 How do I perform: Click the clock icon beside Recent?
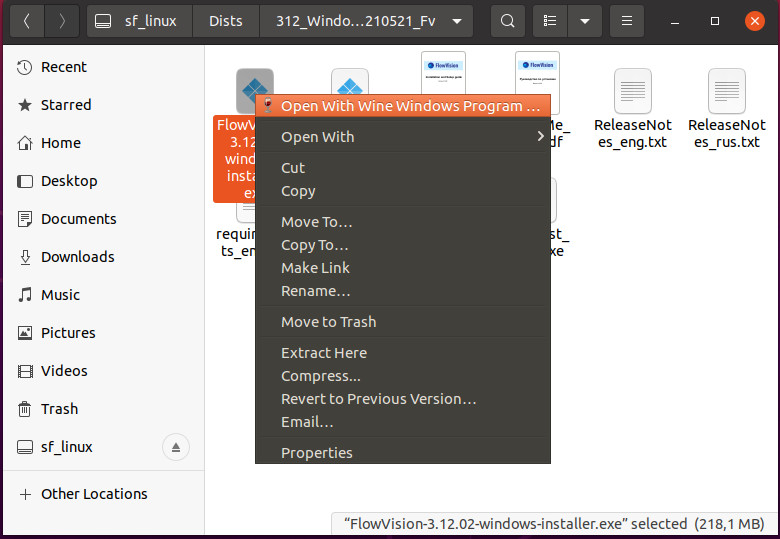click(24, 67)
